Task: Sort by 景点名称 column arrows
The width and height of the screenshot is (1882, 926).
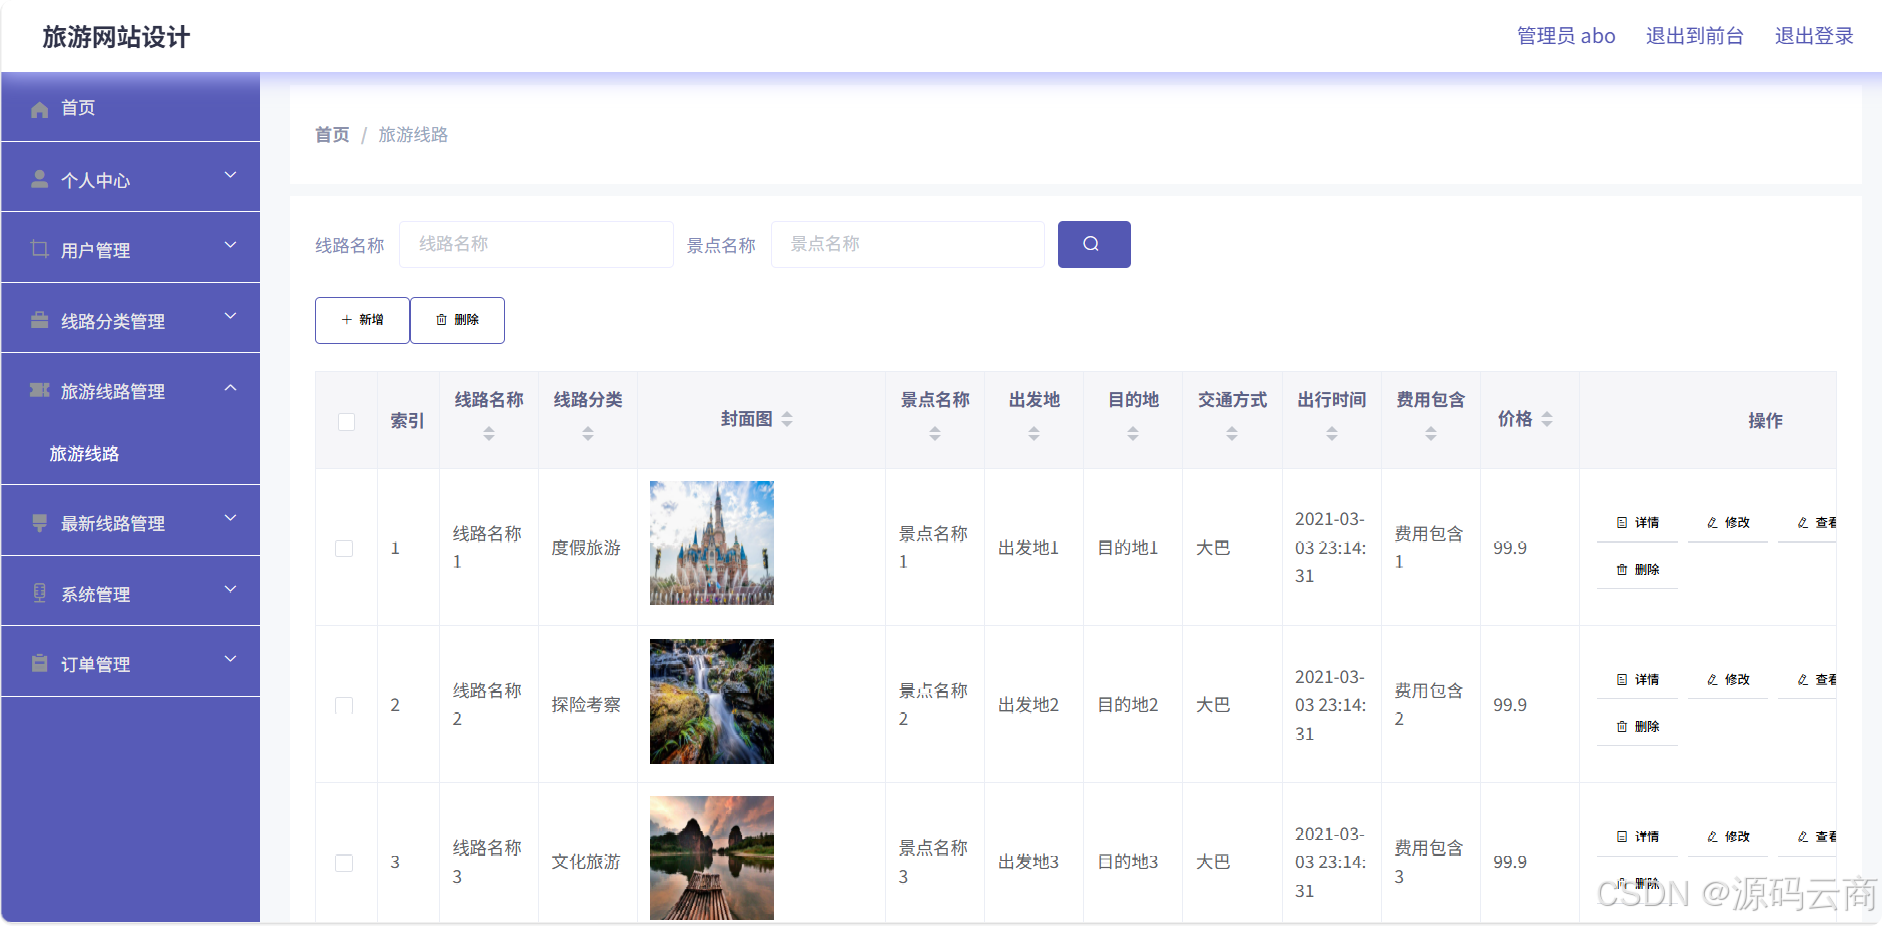Action: coord(935,433)
